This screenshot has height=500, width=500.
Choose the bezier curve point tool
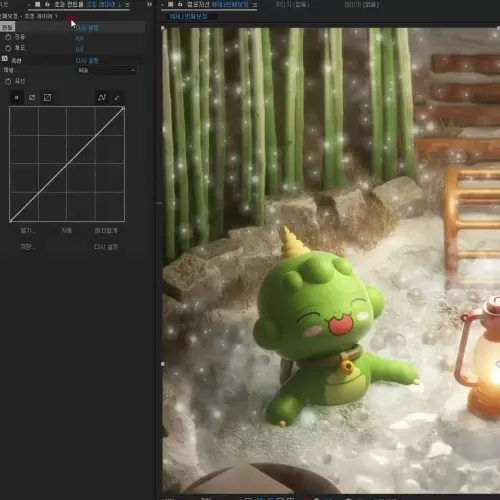pos(102,97)
